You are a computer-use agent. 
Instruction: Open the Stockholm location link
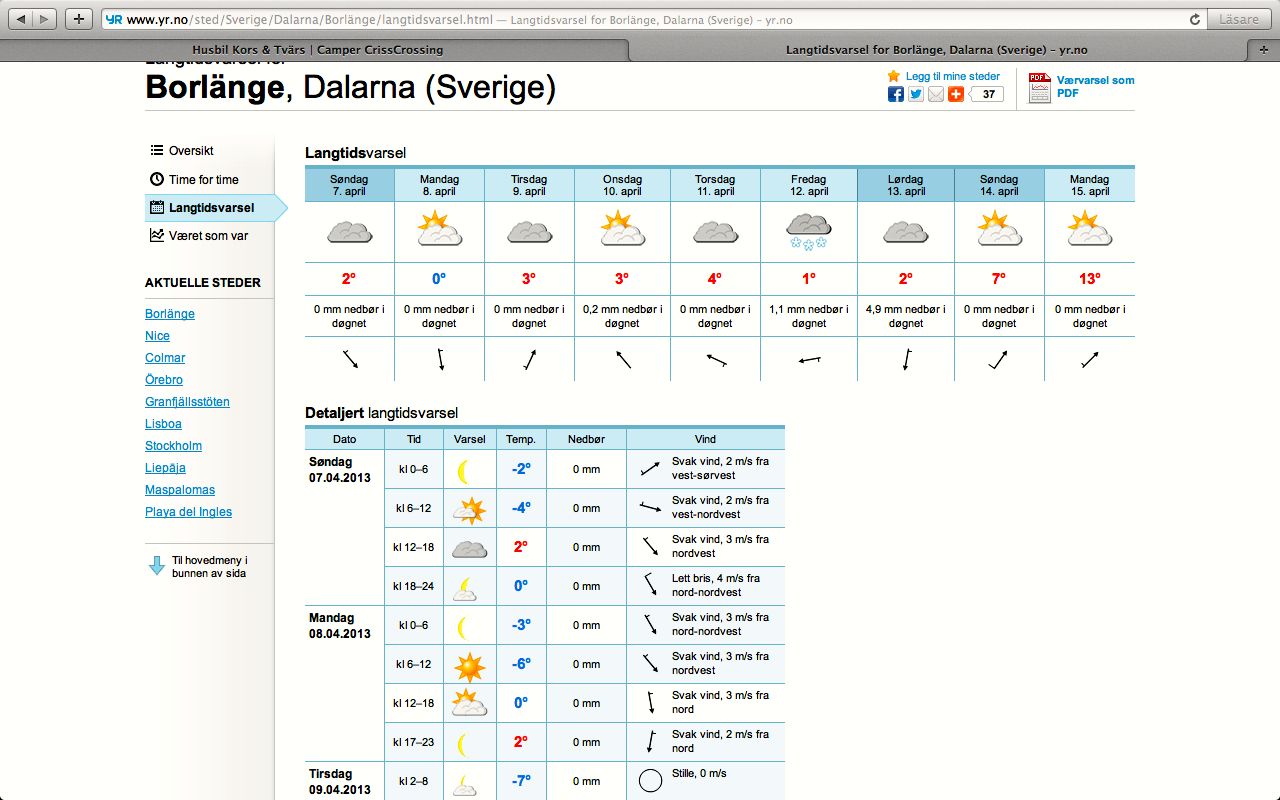(x=173, y=446)
